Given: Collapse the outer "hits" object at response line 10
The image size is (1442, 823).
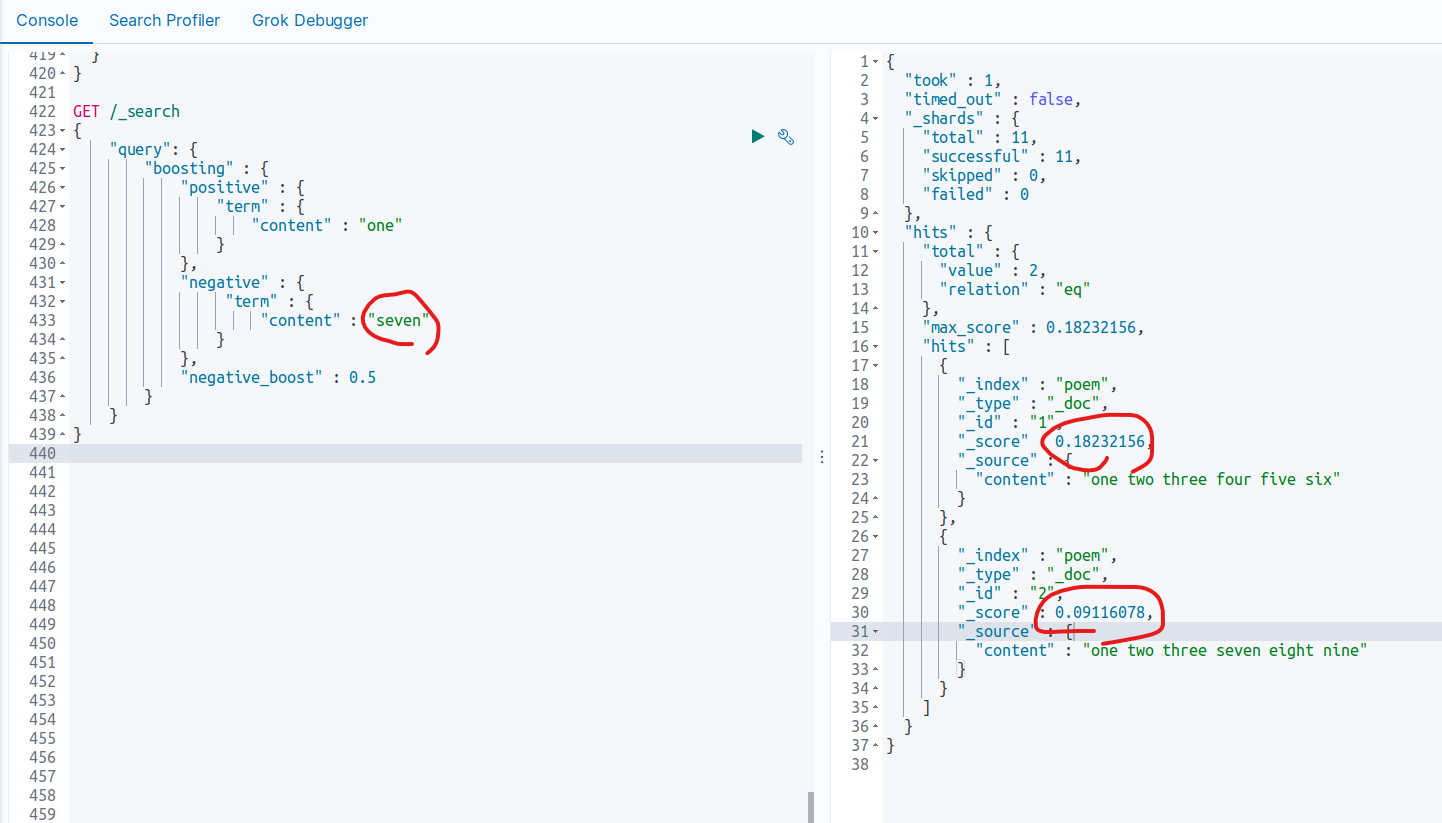Looking at the screenshot, I should click(x=876, y=233).
